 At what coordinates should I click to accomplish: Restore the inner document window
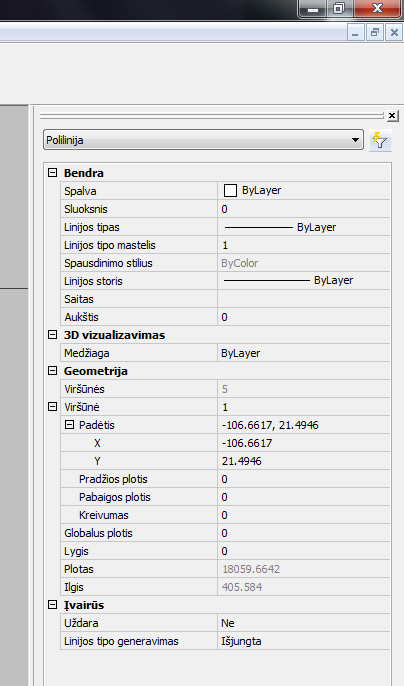(375, 33)
